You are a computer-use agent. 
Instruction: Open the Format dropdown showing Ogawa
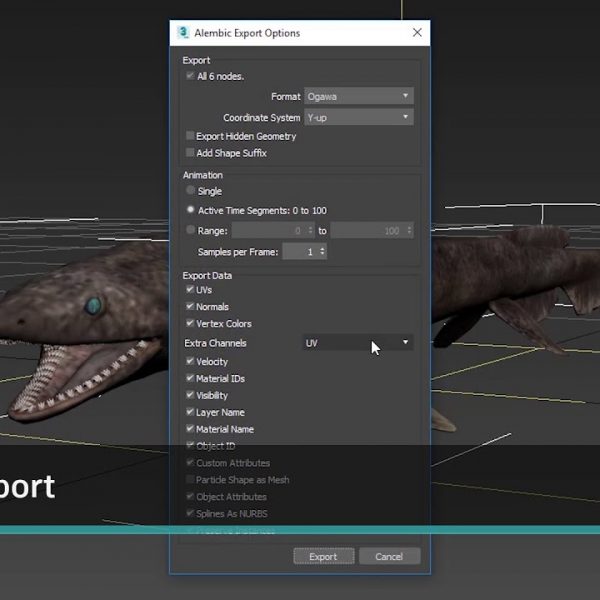click(x=358, y=97)
